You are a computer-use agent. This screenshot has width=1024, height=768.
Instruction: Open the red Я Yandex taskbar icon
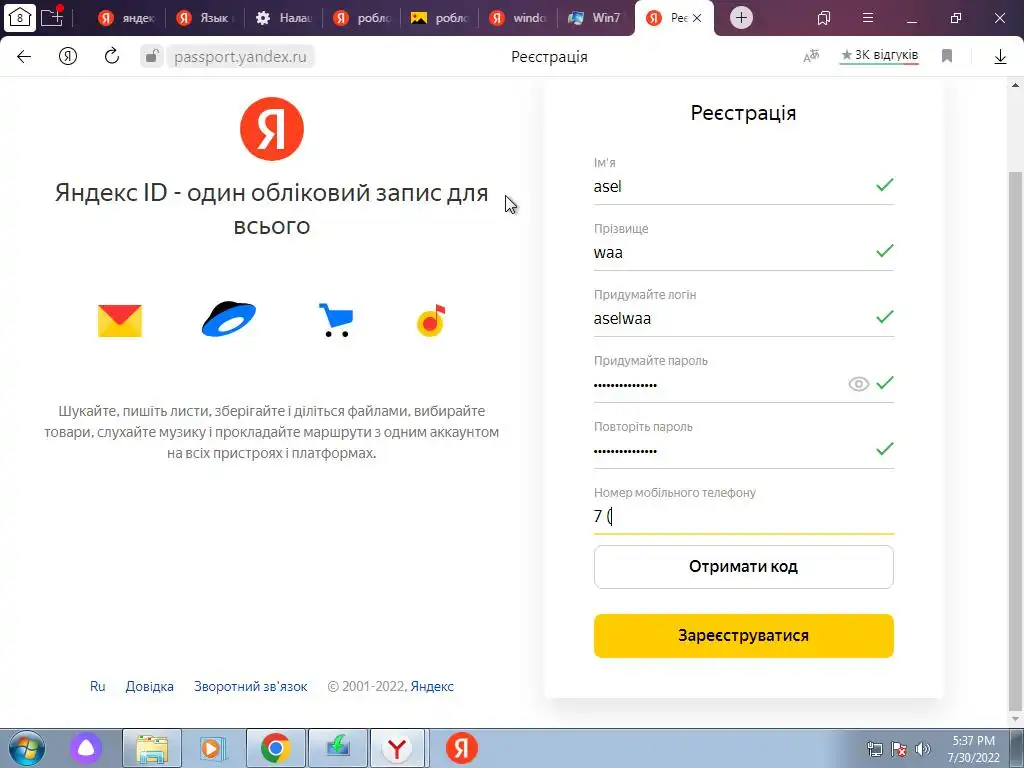pyautogui.click(x=462, y=748)
